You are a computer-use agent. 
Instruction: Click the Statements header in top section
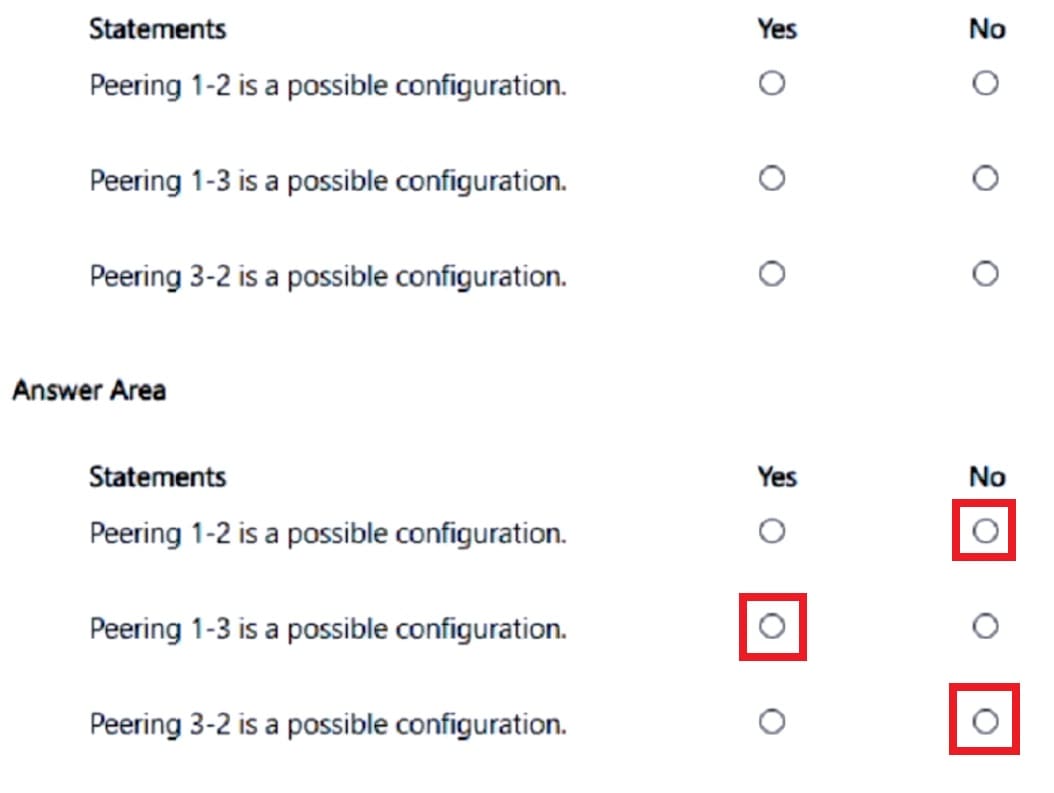point(157,29)
